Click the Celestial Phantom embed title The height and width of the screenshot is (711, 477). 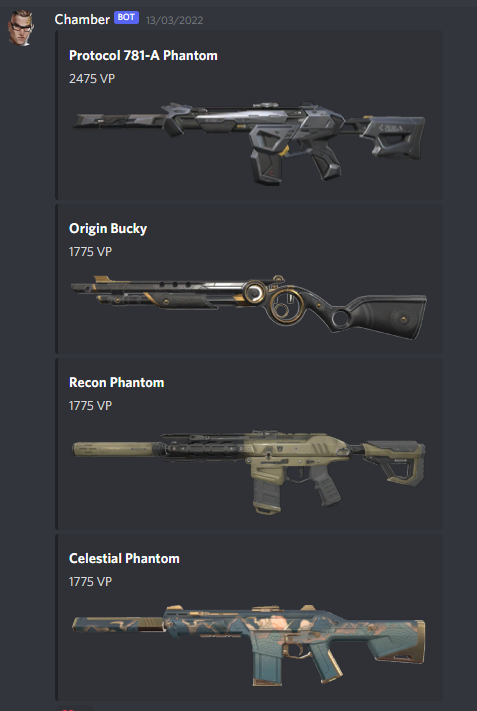point(124,558)
